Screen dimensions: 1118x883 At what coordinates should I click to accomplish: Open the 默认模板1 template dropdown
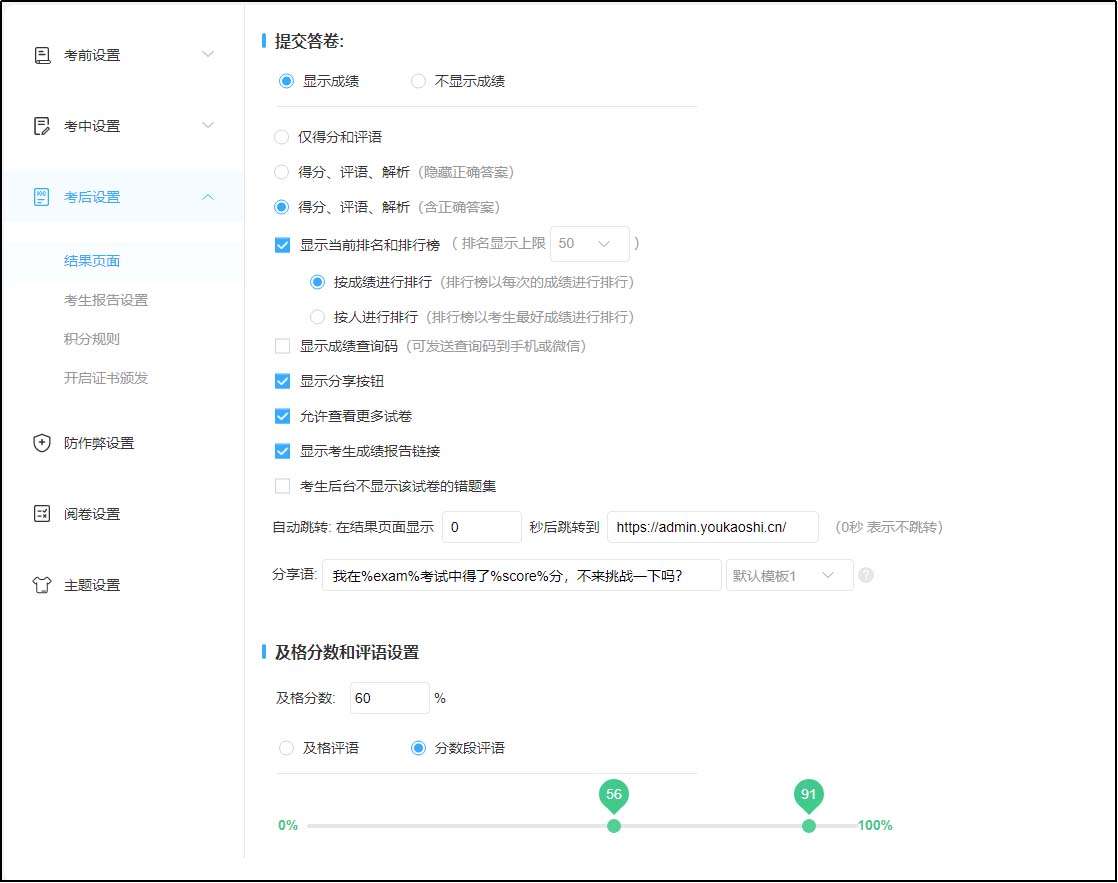789,574
